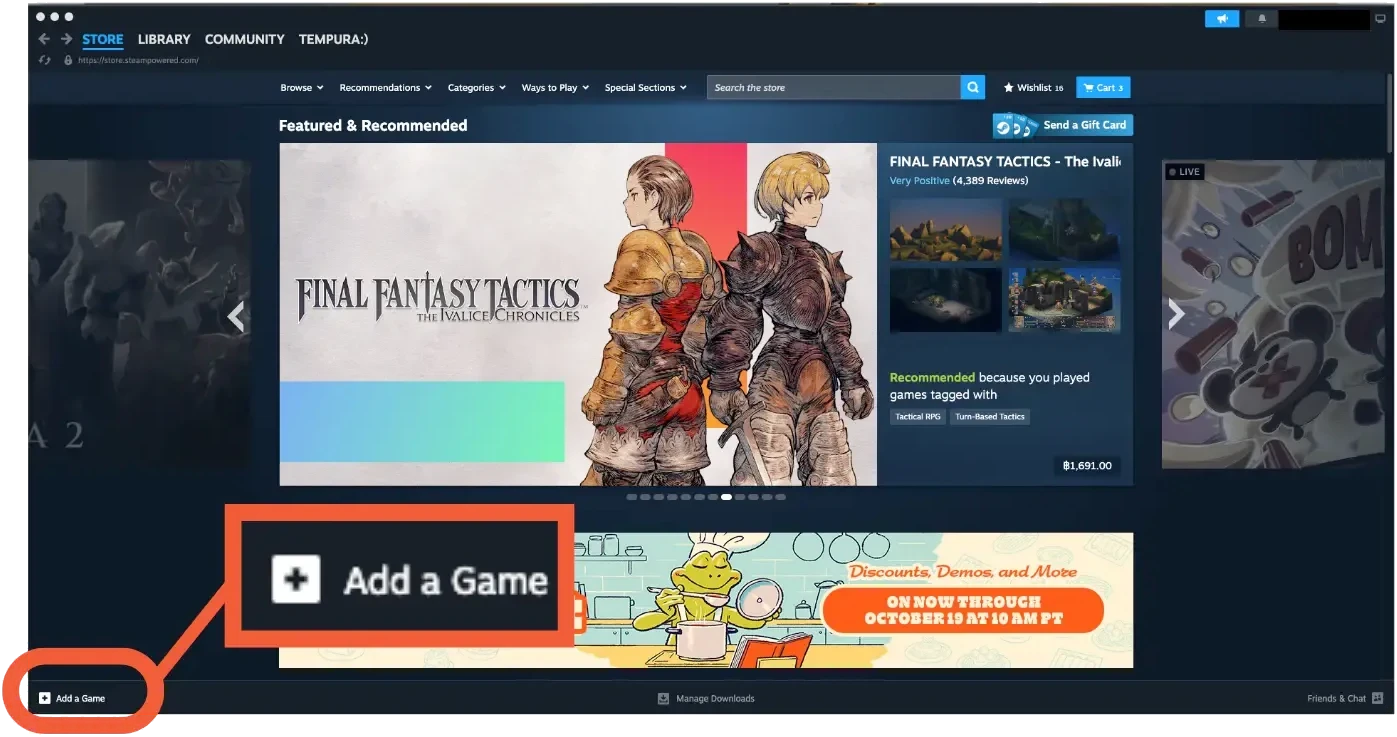Screen dimensions: 1397x737
Task: Click the Tactical RPG tag
Action: coord(918,417)
